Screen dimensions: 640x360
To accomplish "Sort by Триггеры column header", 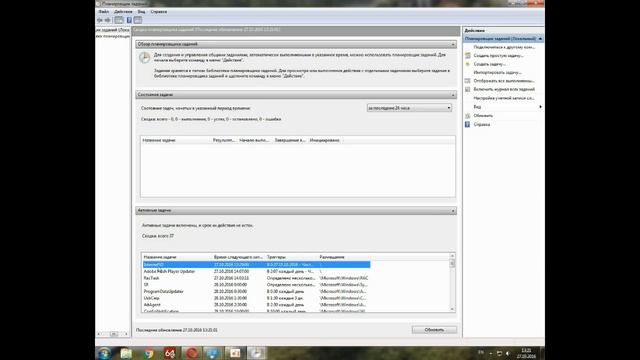I will pyautogui.click(x=291, y=258).
